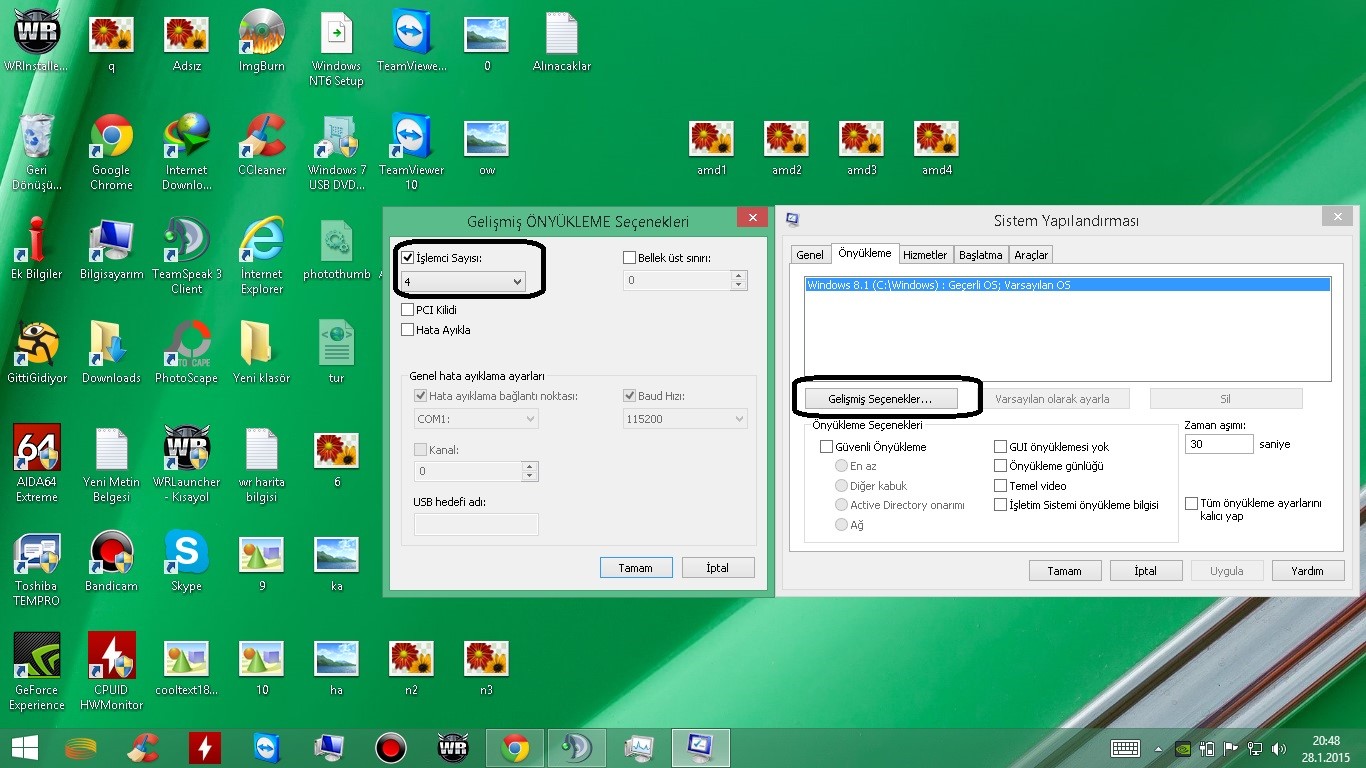Click the Yardım button
Viewport: 1366px width, 768px height.
pos(1308,571)
